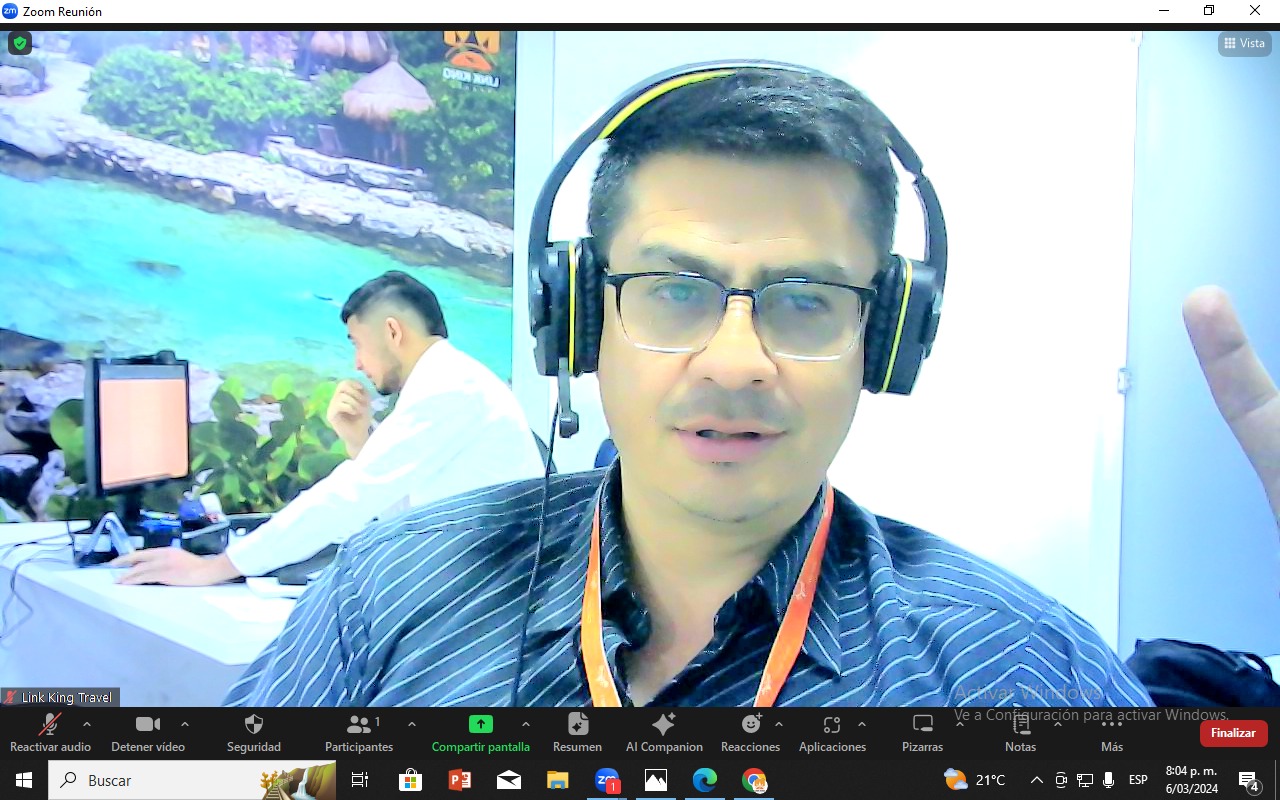Open the Notas panel
This screenshot has height=800, width=1280.
tap(1020, 732)
